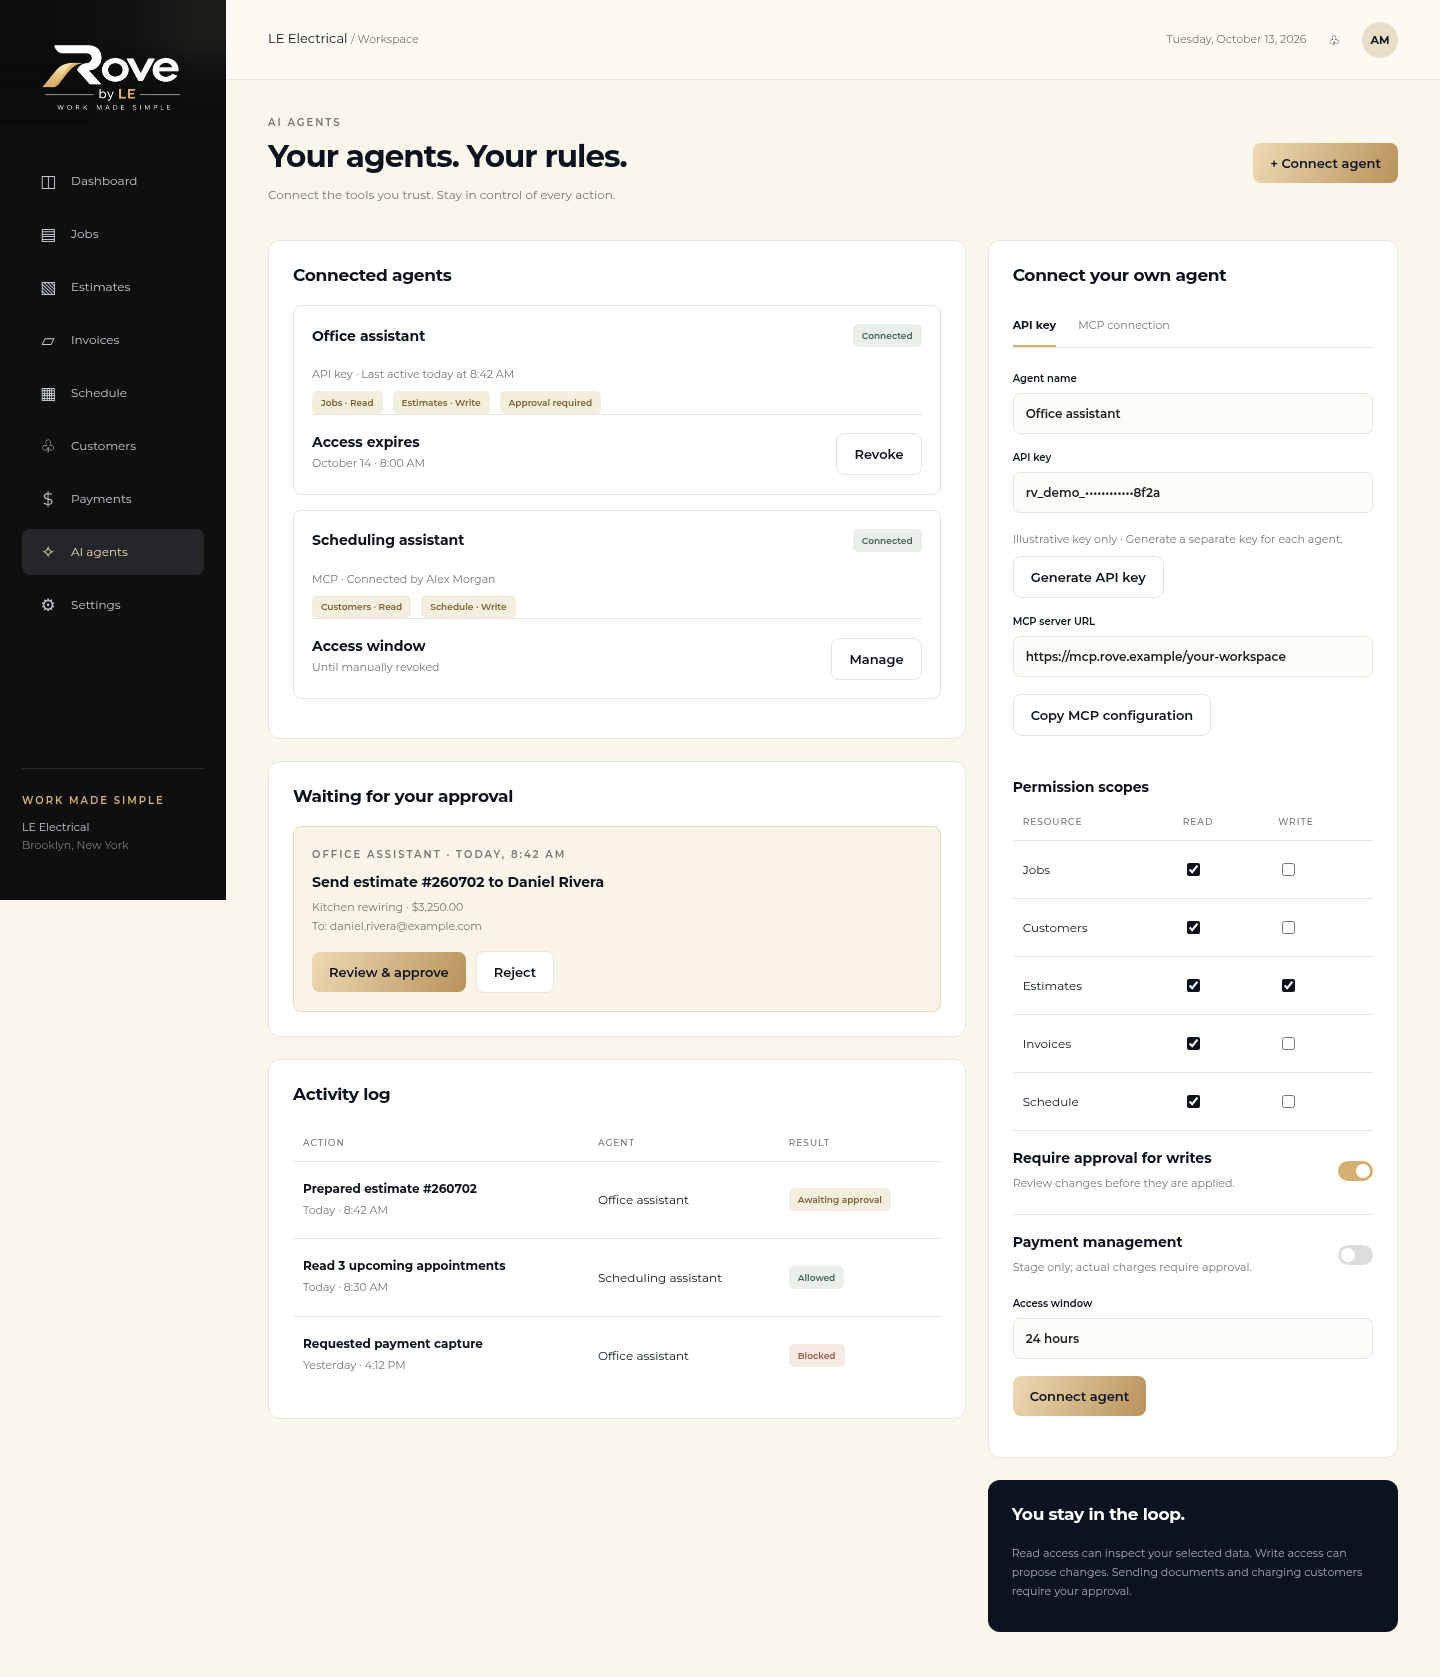Image resolution: width=1440 pixels, height=1677 pixels.
Task: Uncheck Customers read permission
Action: click(1193, 928)
